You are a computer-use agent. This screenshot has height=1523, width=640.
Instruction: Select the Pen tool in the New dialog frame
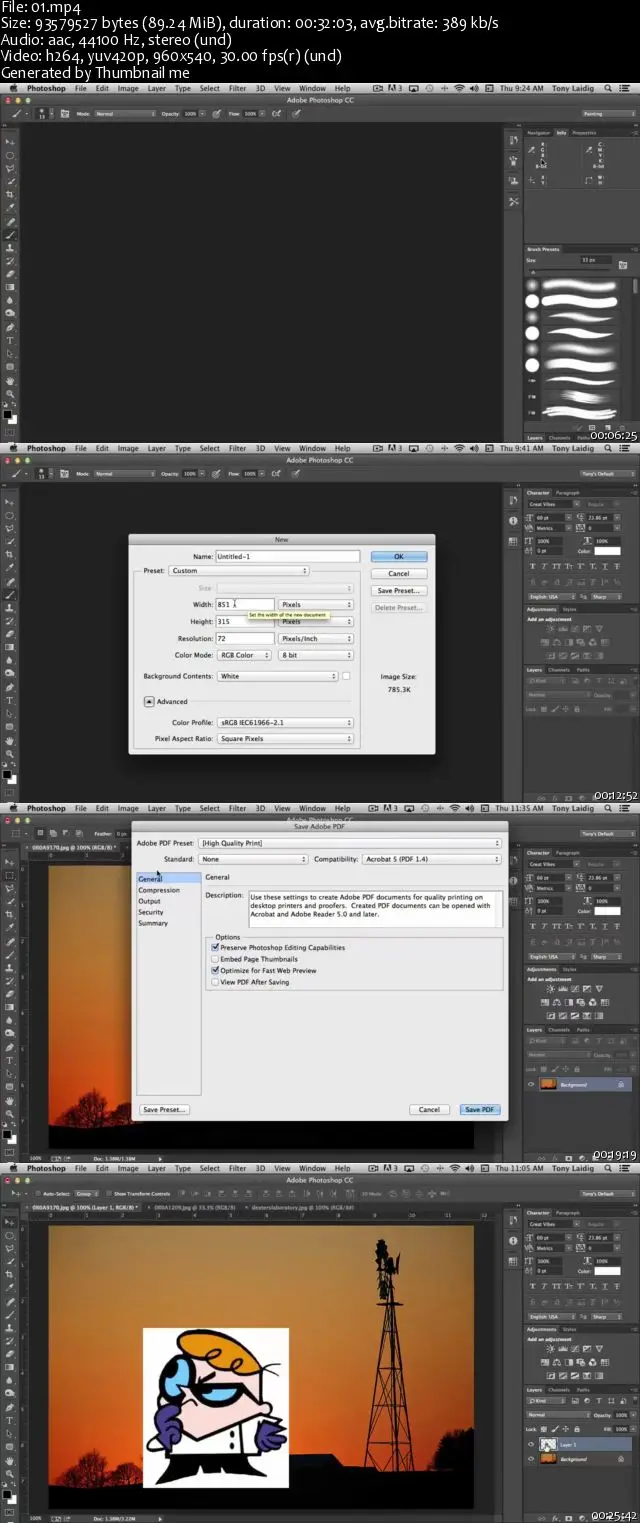[x=10, y=687]
